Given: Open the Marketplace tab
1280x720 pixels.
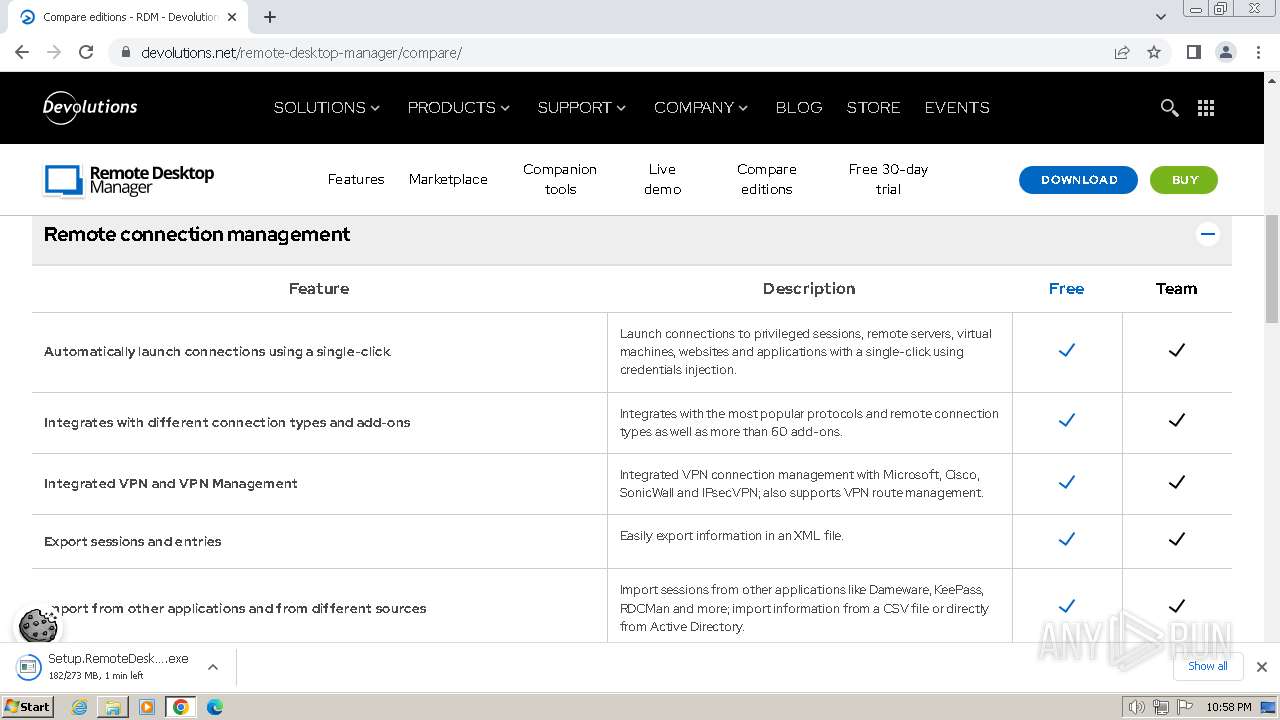Looking at the screenshot, I should 448,180.
